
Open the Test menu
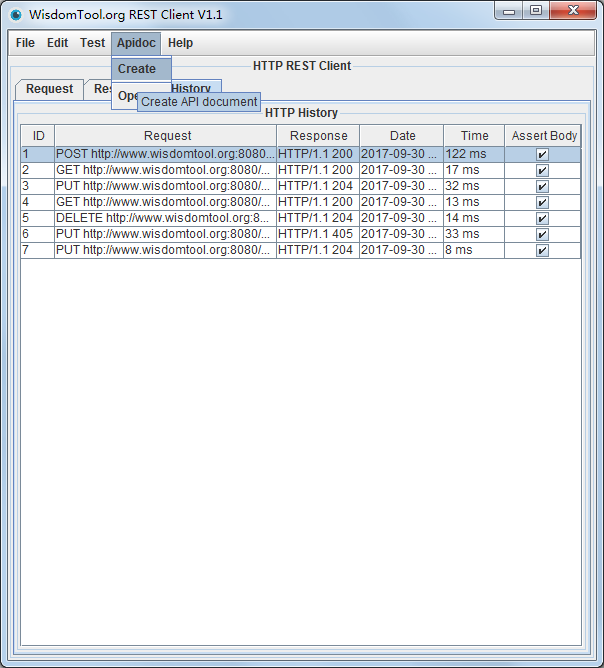coord(92,43)
